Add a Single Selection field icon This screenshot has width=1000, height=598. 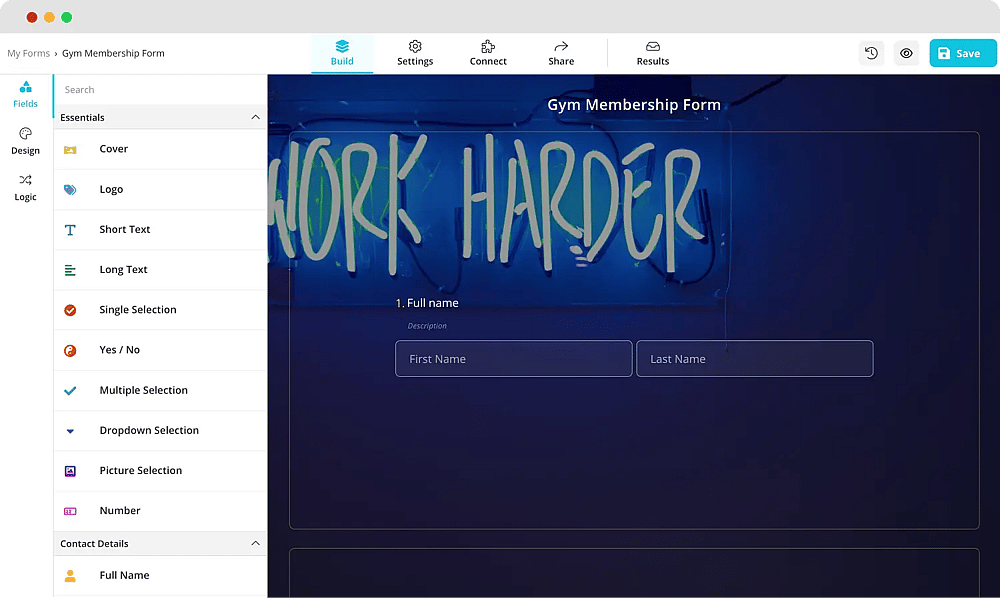[x=70, y=310]
